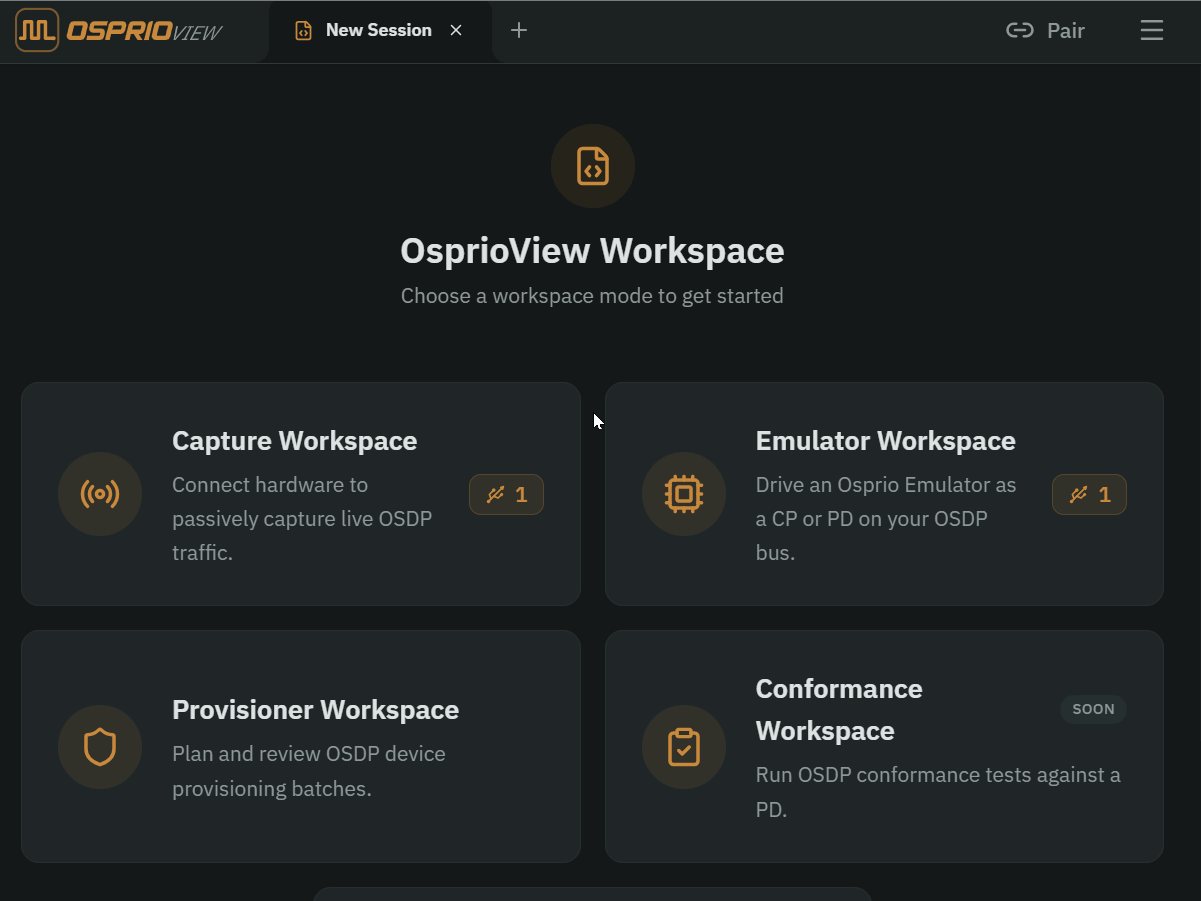The width and height of the screenshot is (1201, 901).
Task: Click the SOON badge on Conformance
Action: tap(1093, 709)
